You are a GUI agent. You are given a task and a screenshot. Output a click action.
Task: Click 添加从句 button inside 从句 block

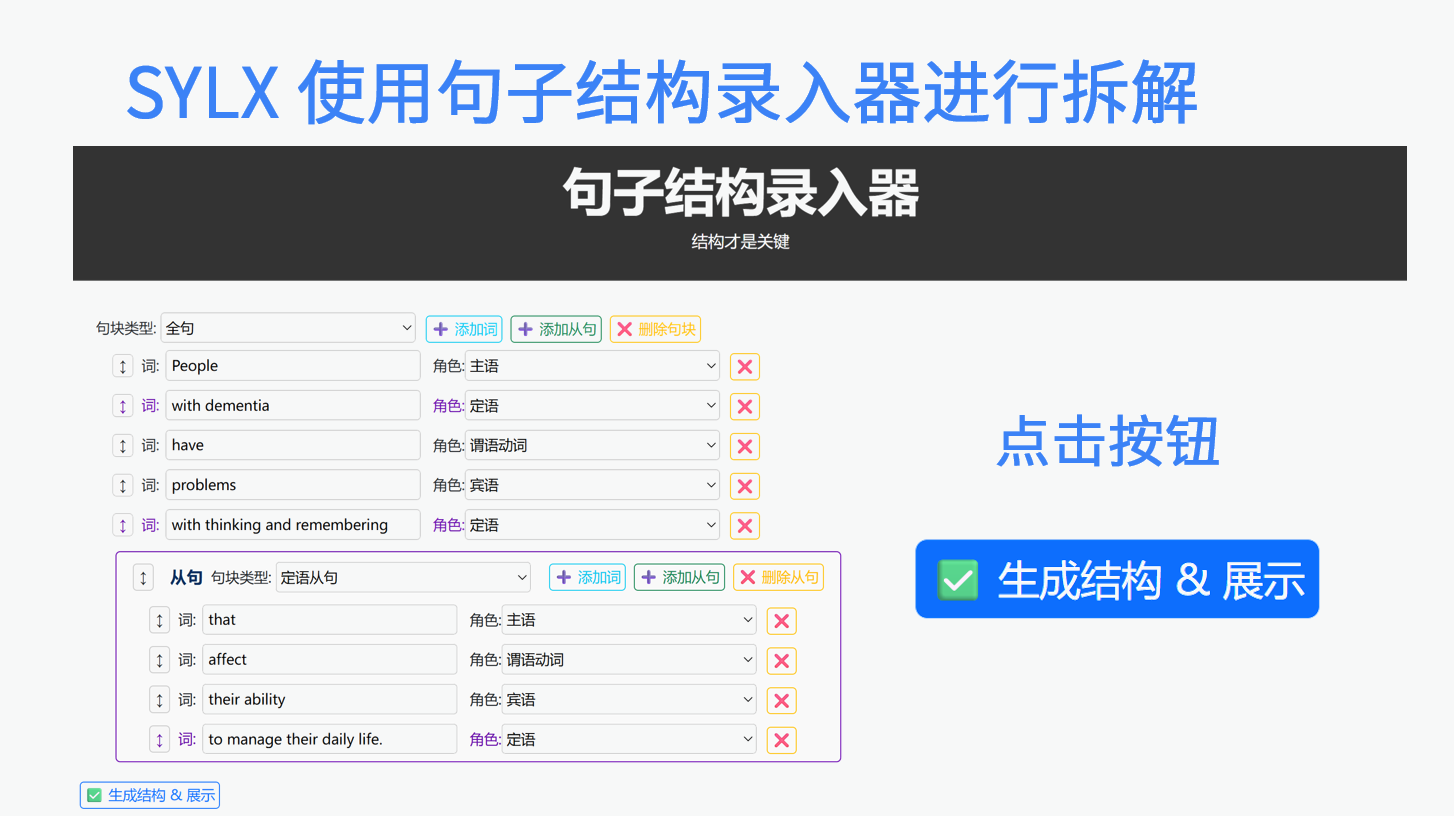click(679, 577)
